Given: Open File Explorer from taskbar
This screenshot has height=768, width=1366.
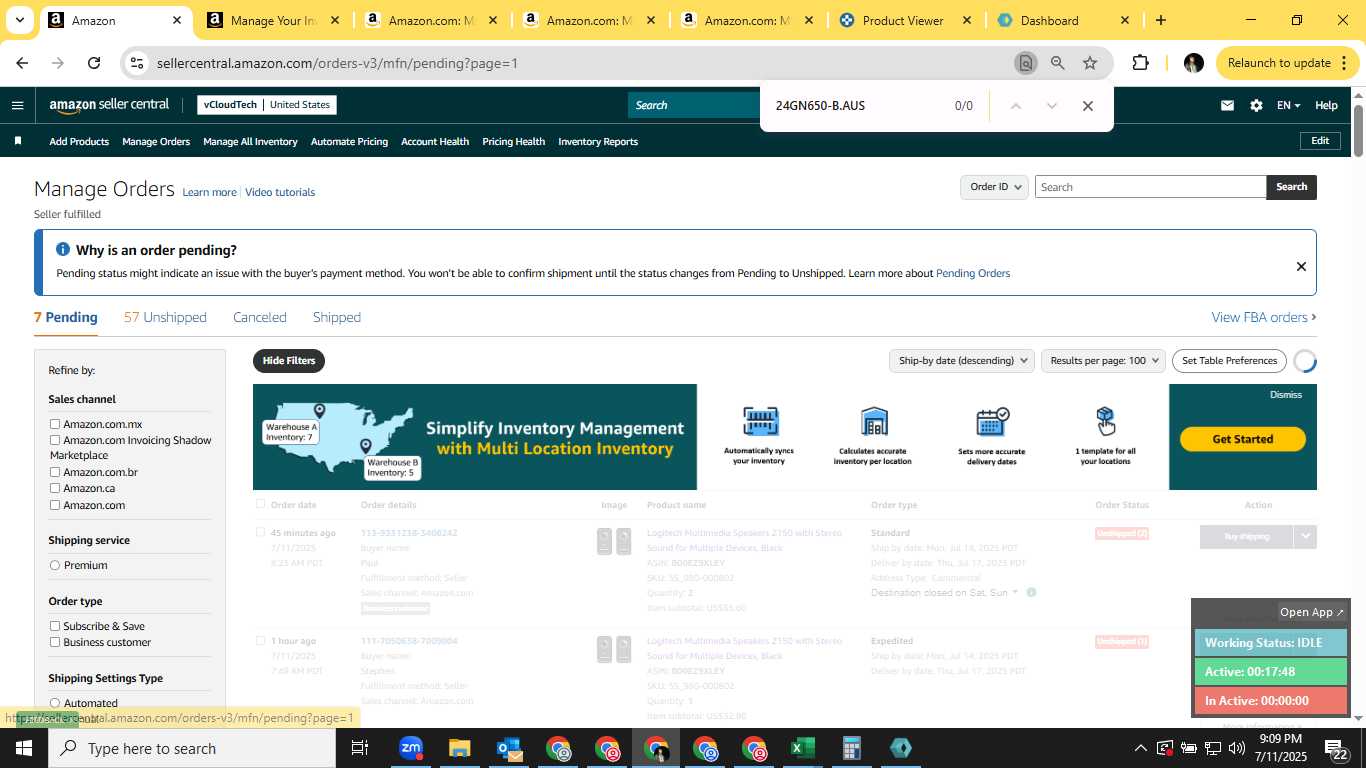Looking at the screenshot, I should tap(459, 748).
